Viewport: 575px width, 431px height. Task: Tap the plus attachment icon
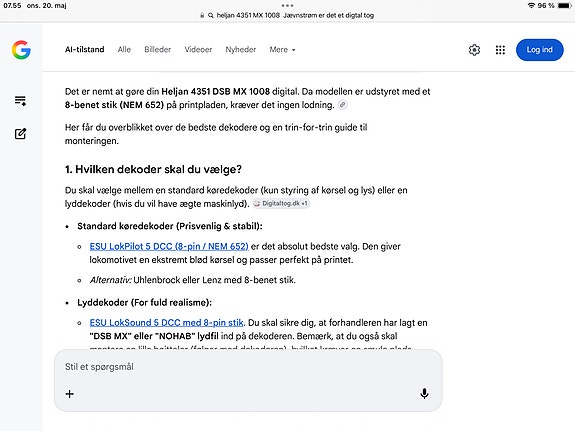pyautogui.click(x=69, y=394)
